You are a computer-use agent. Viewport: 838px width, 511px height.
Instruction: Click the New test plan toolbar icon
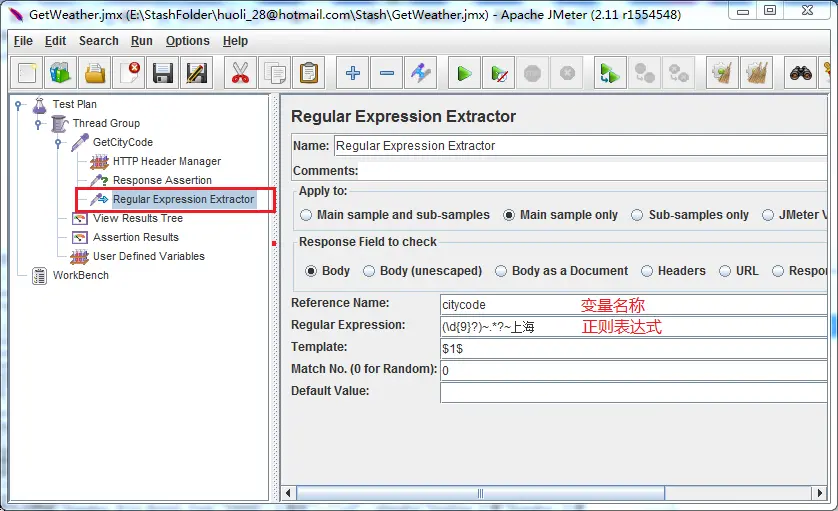27,73
